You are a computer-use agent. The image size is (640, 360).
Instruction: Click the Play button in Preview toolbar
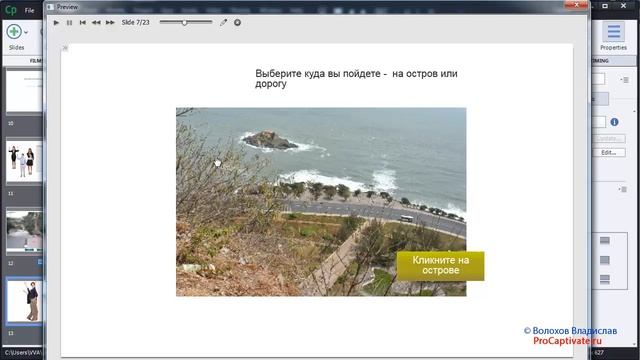pos(56,23)
